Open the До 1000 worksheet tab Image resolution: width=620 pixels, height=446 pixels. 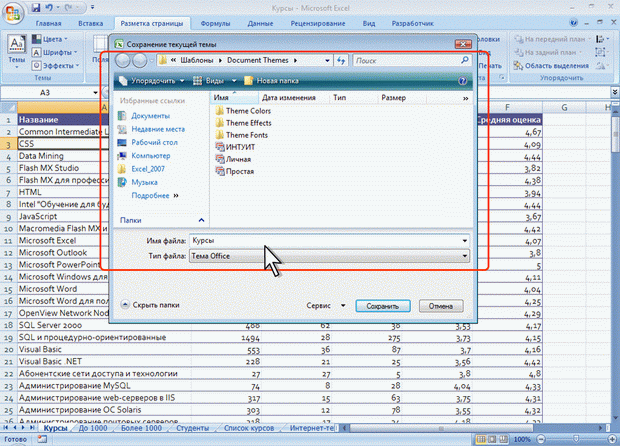pyautogui.click(x=93, y=428)
